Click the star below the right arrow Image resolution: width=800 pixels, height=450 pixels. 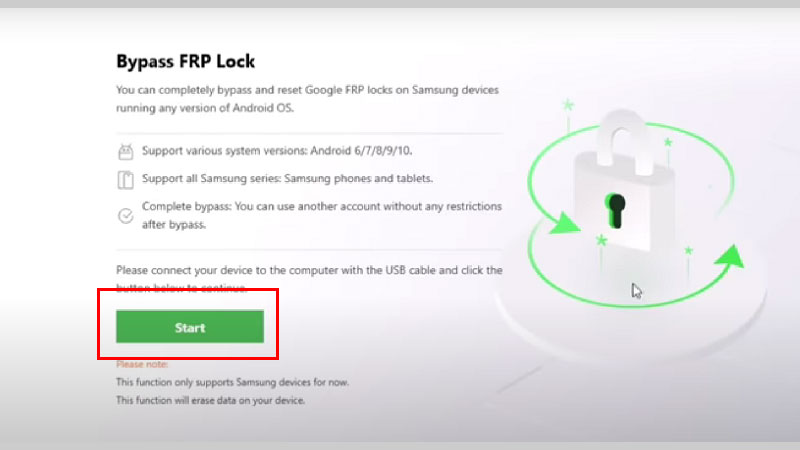(x=689, y=251)
